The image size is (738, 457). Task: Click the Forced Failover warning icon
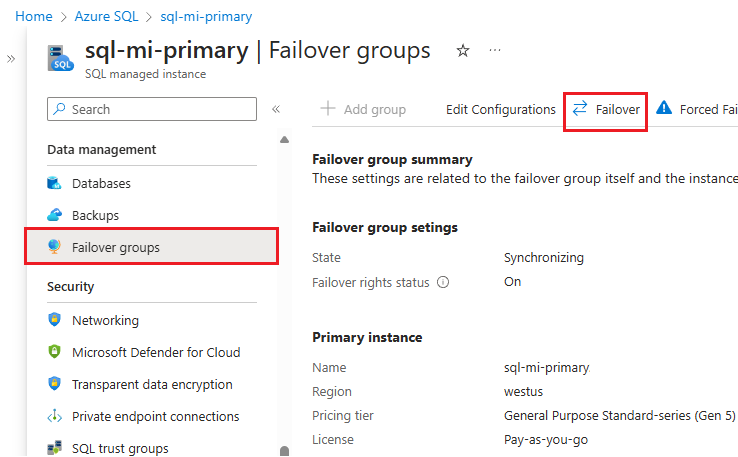(664, 109)
